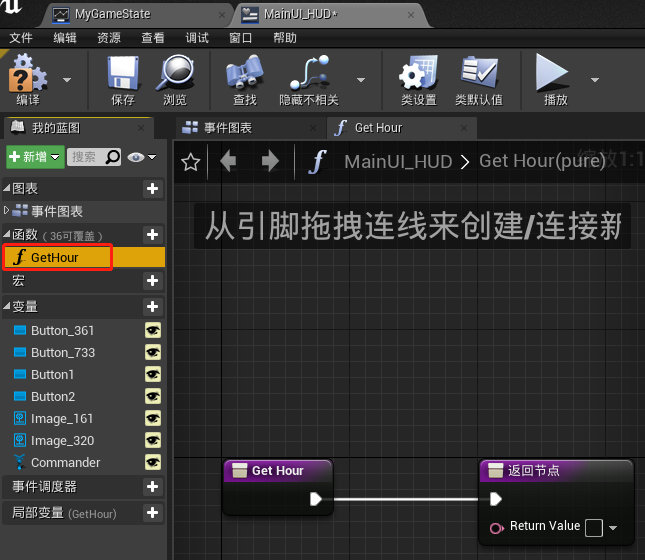Toggle visibility eye for Button1
The height and width of the screenshot is (560, 645).
pyautogui.click(x=153, y=374)
